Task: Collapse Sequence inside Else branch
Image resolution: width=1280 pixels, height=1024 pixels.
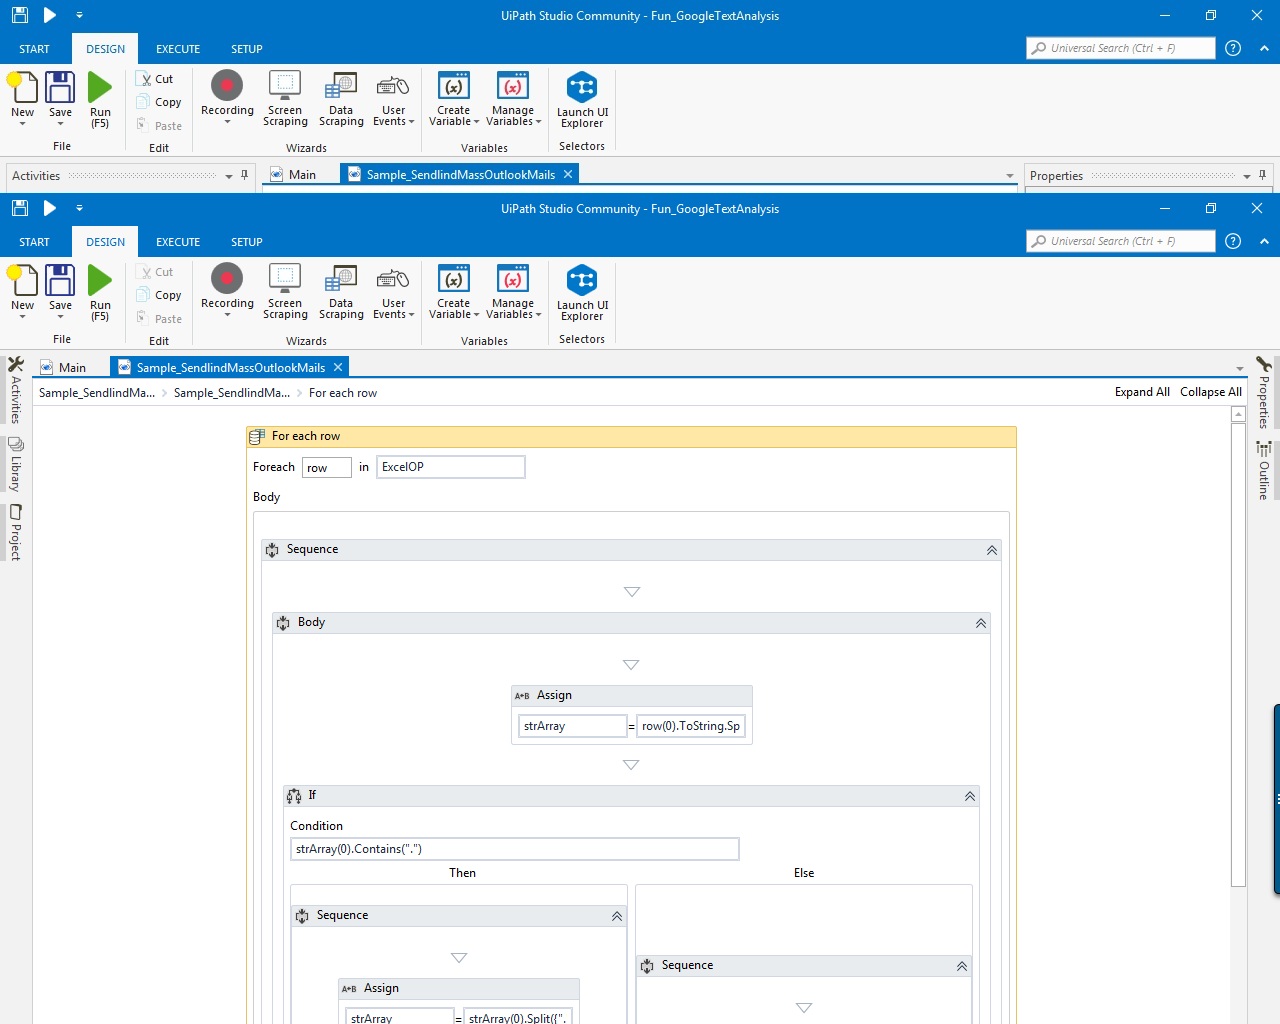Action: (962, 966)
